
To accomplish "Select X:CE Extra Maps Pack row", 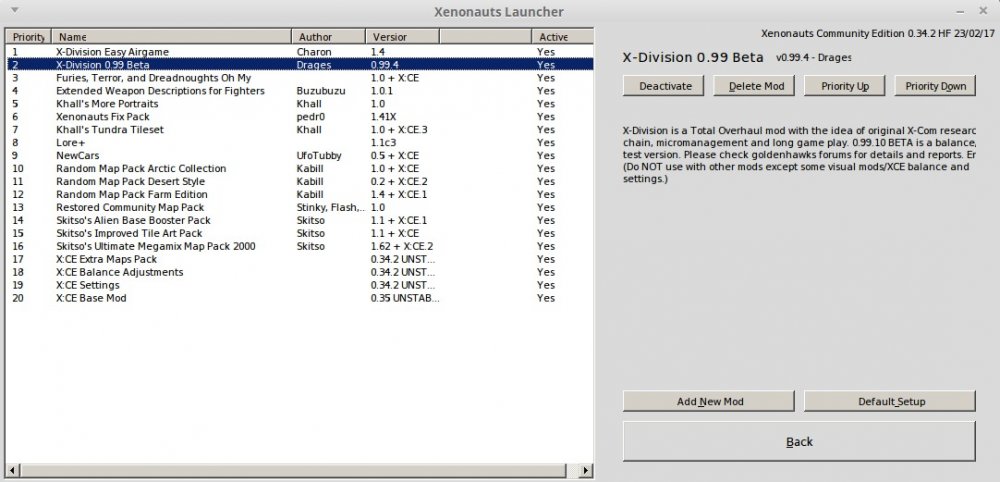I will coord(300,259).
